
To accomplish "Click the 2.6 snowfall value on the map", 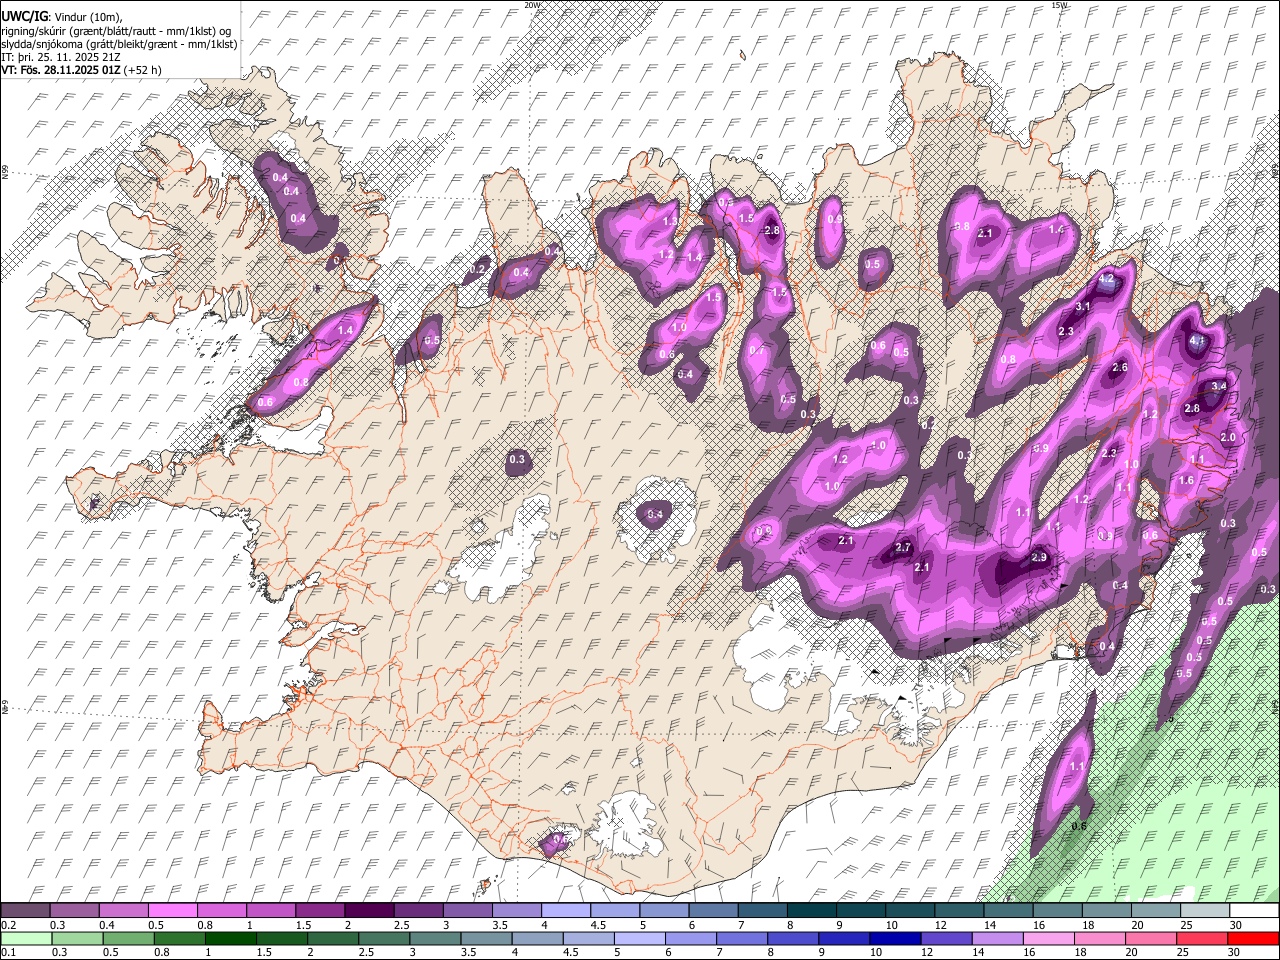I will point(1120,368).
